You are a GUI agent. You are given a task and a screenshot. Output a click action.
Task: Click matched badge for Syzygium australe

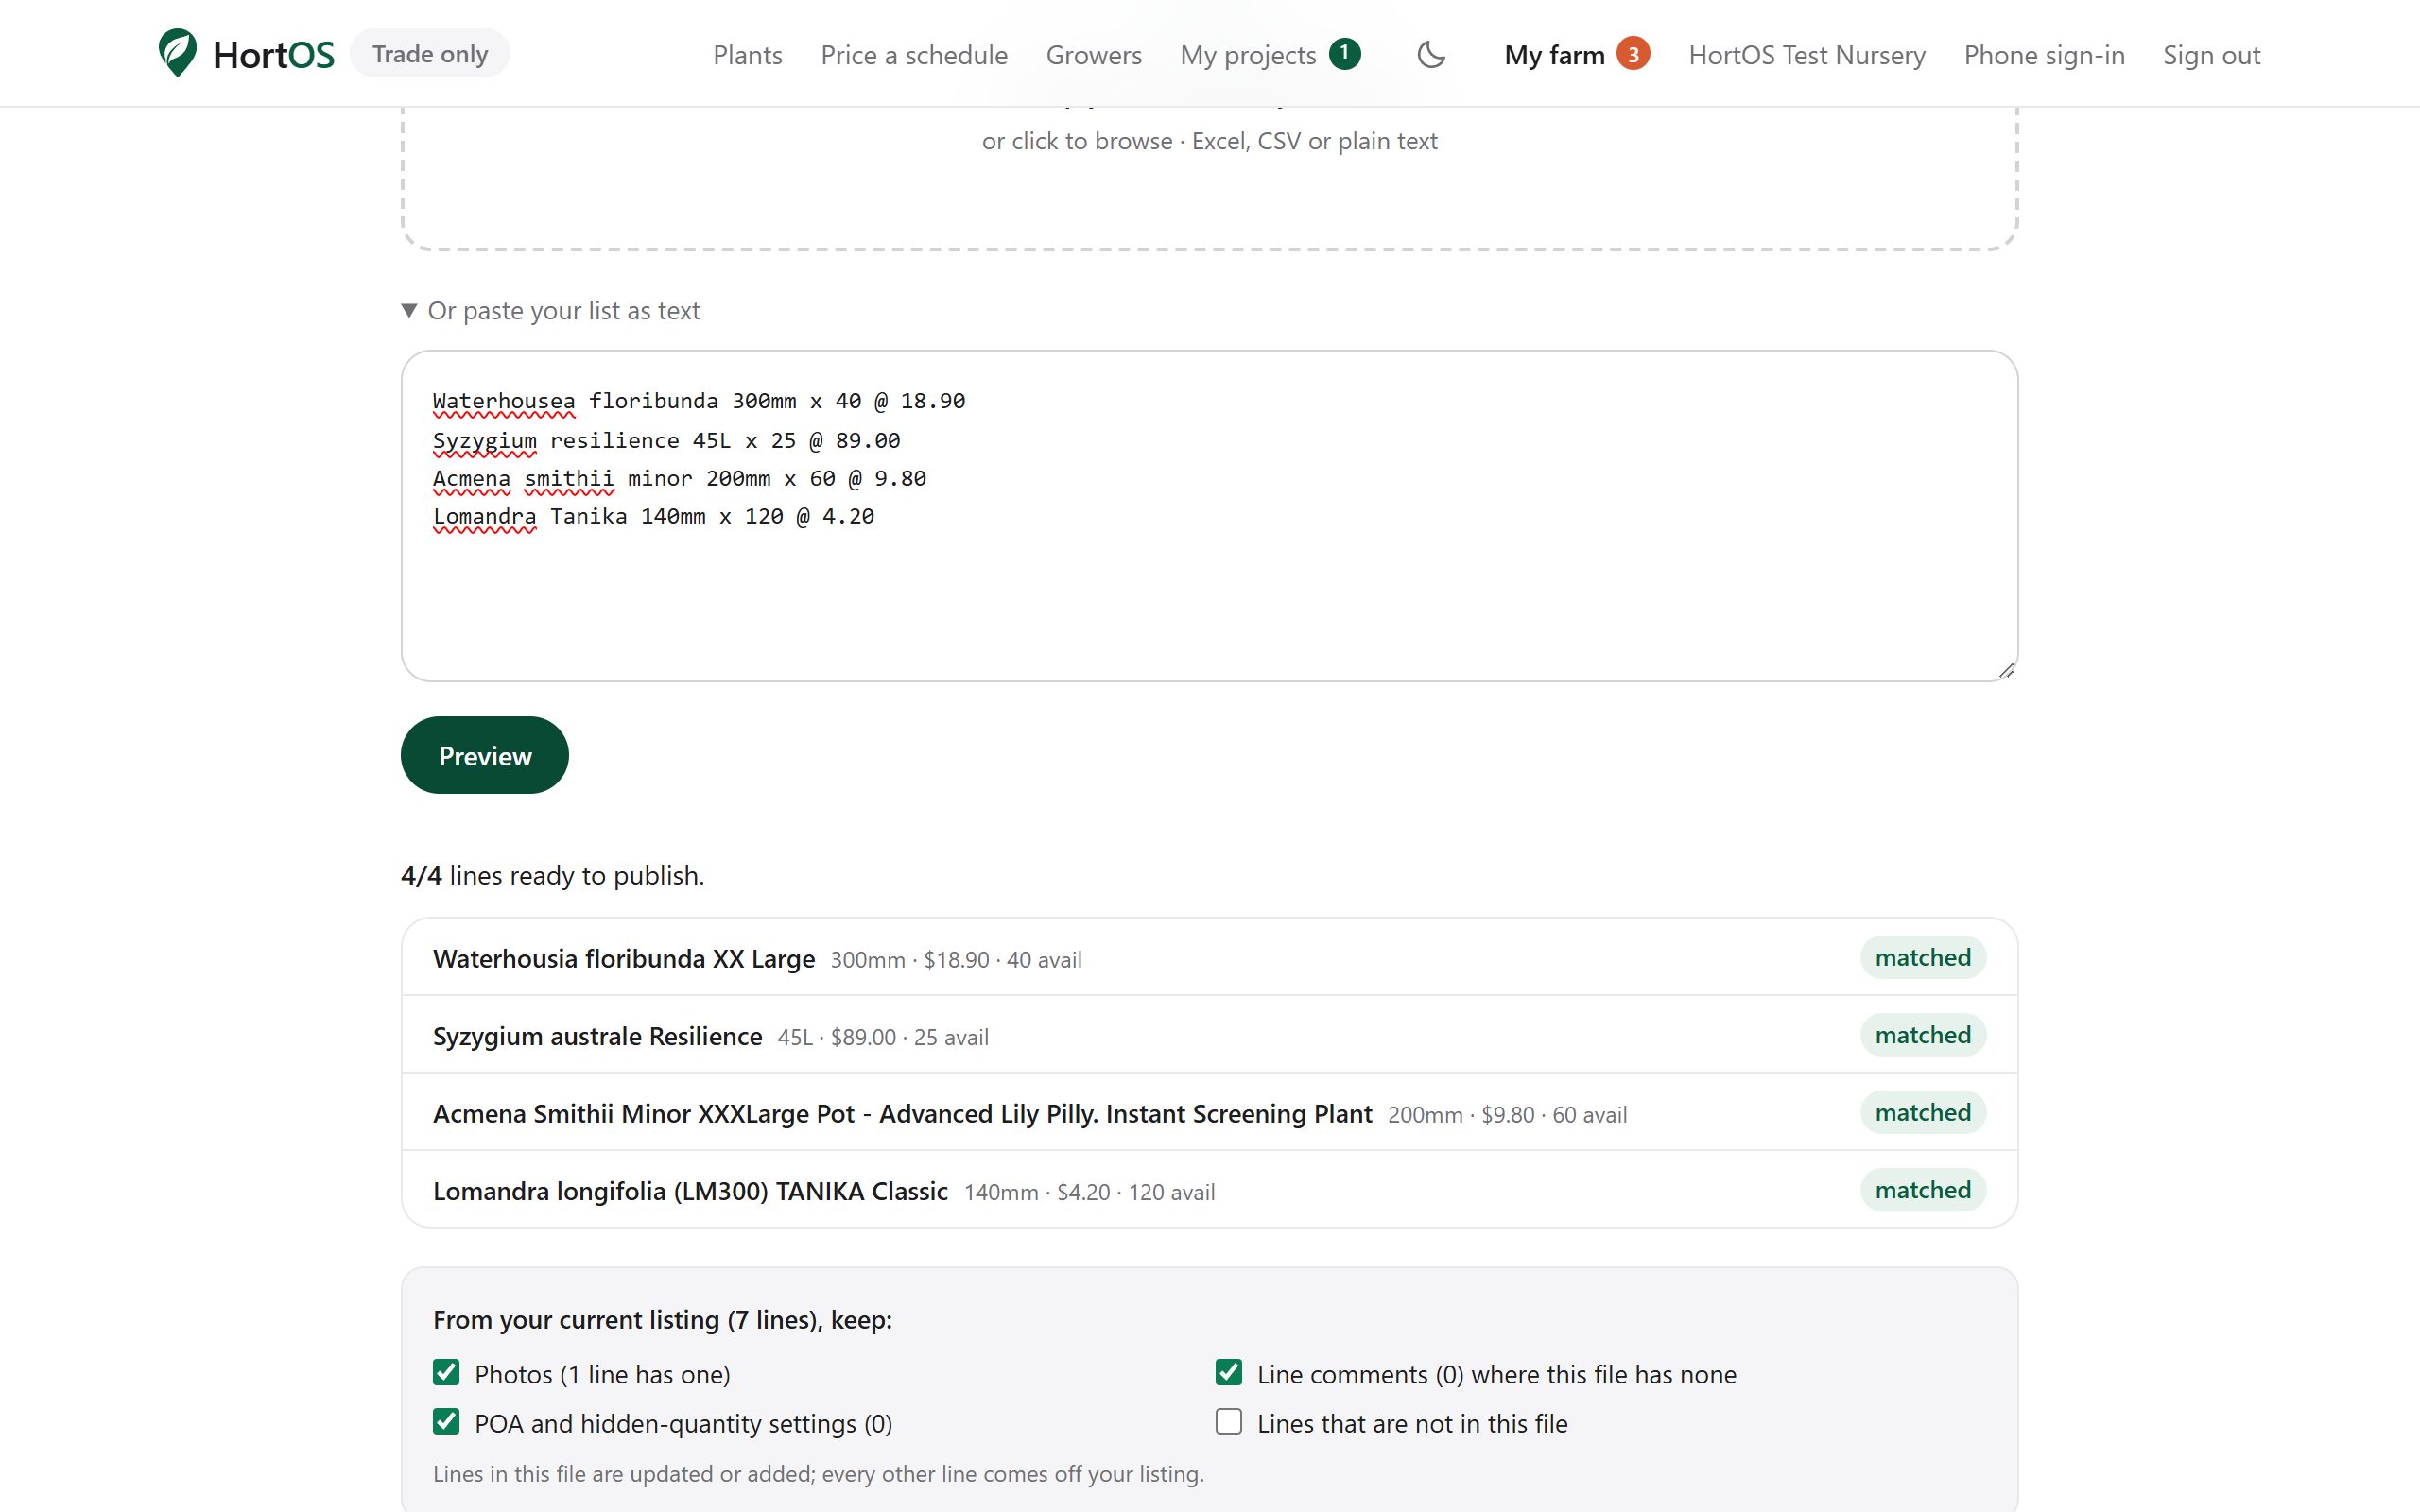tap(1922, 1034)
